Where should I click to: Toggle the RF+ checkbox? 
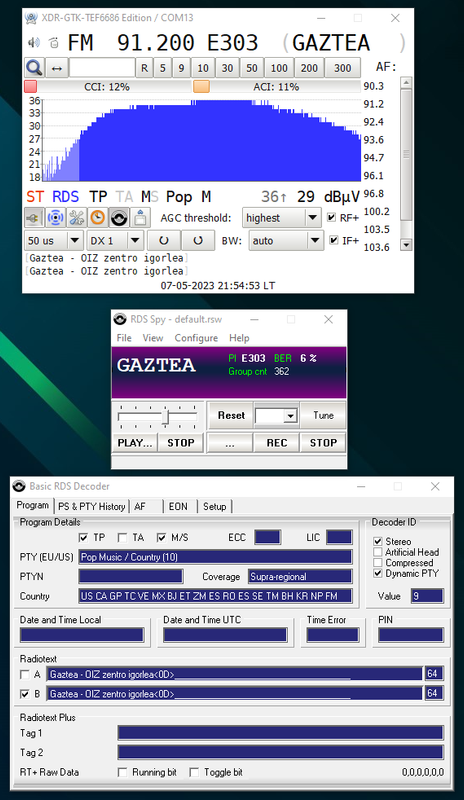pyautogui.click(x=332, y=218)
